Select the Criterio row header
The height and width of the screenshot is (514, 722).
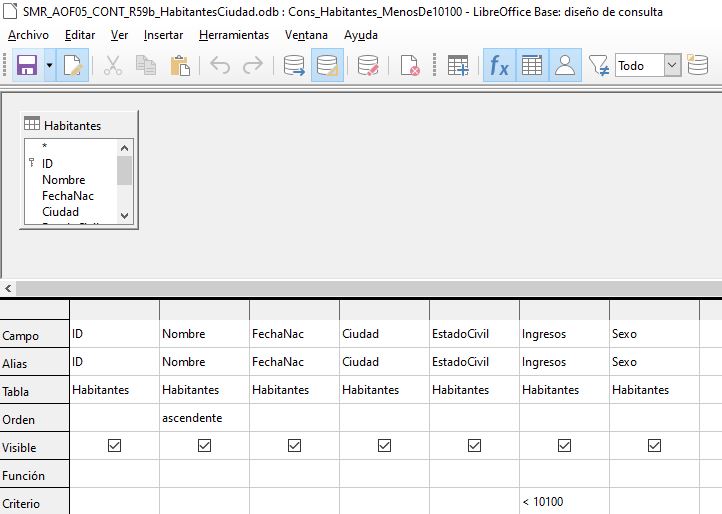coord(35,502)
